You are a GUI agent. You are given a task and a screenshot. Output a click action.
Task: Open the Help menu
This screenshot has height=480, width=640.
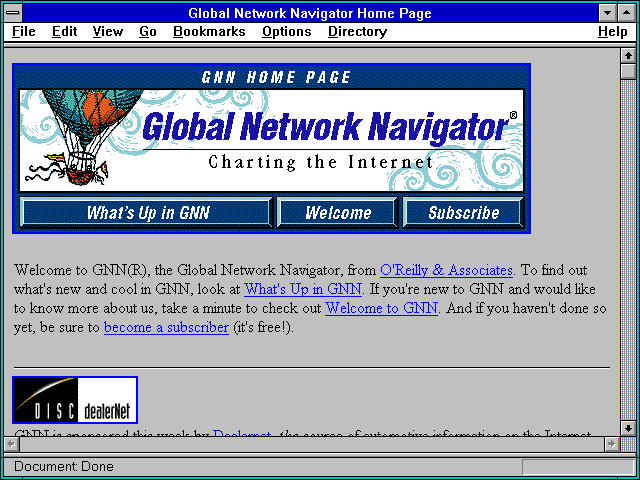point(613,32)
